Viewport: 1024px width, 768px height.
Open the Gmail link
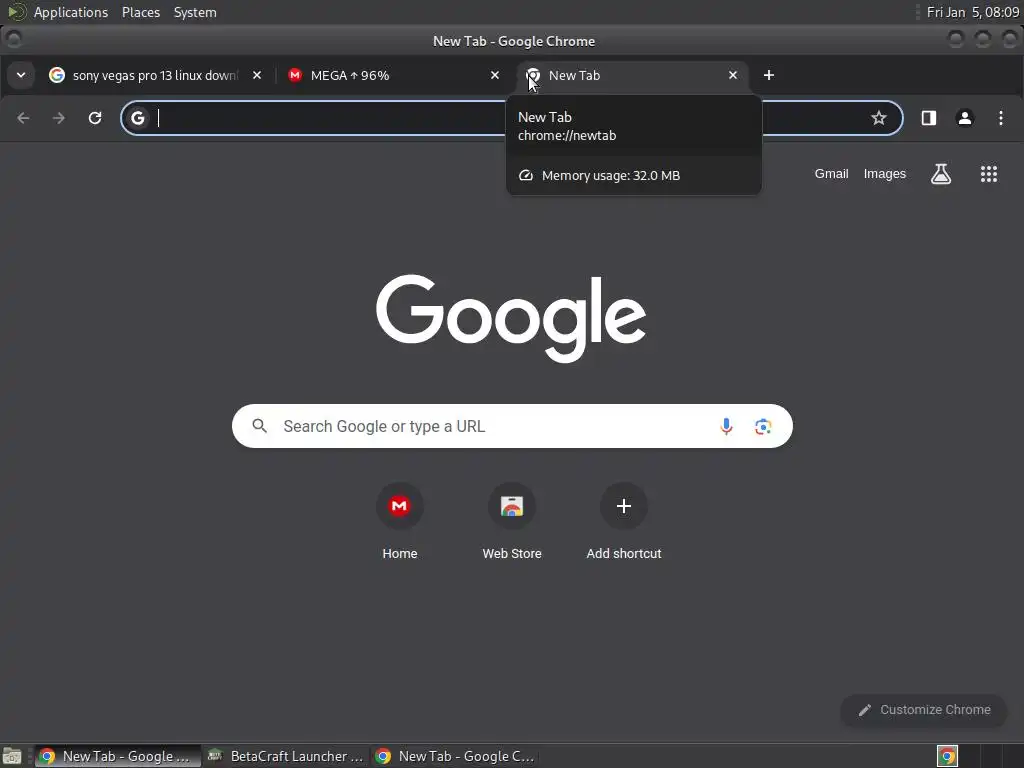(x=831, y=174)
